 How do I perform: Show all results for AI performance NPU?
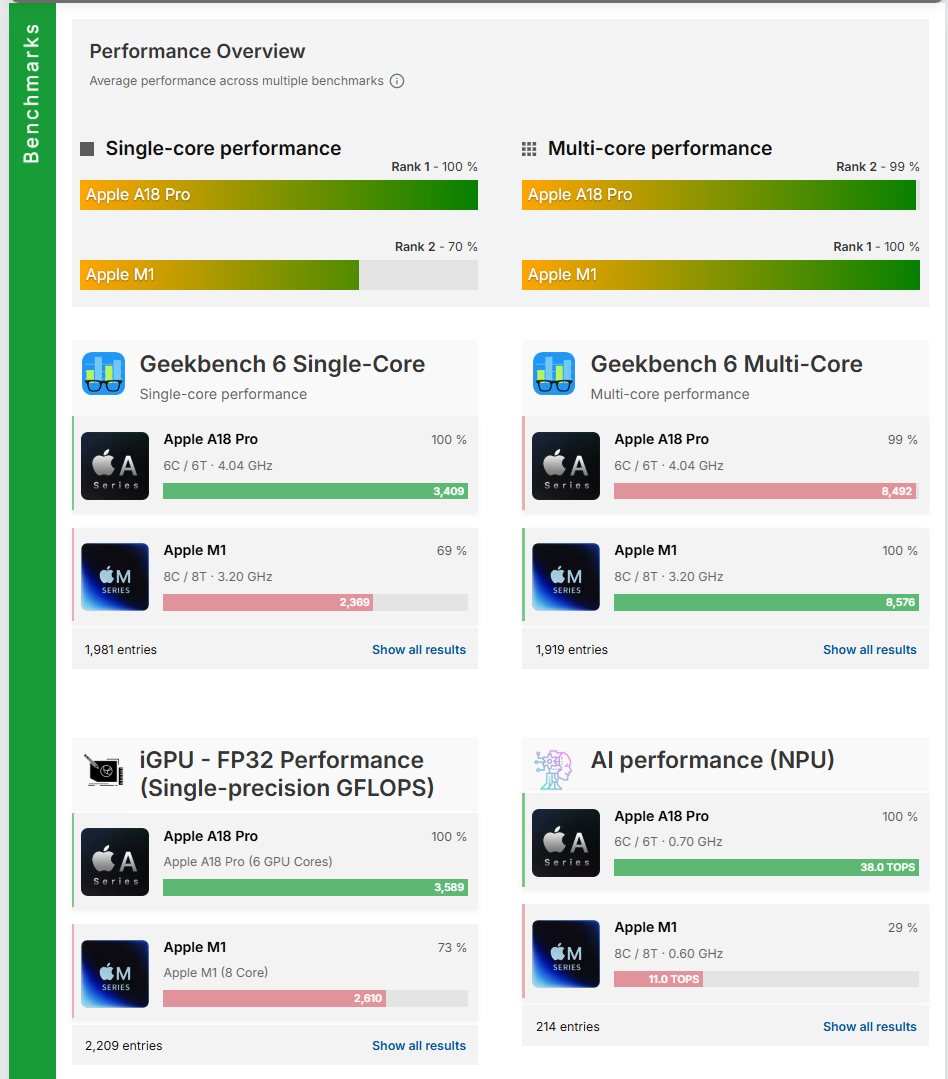(x=870, y=1027)
